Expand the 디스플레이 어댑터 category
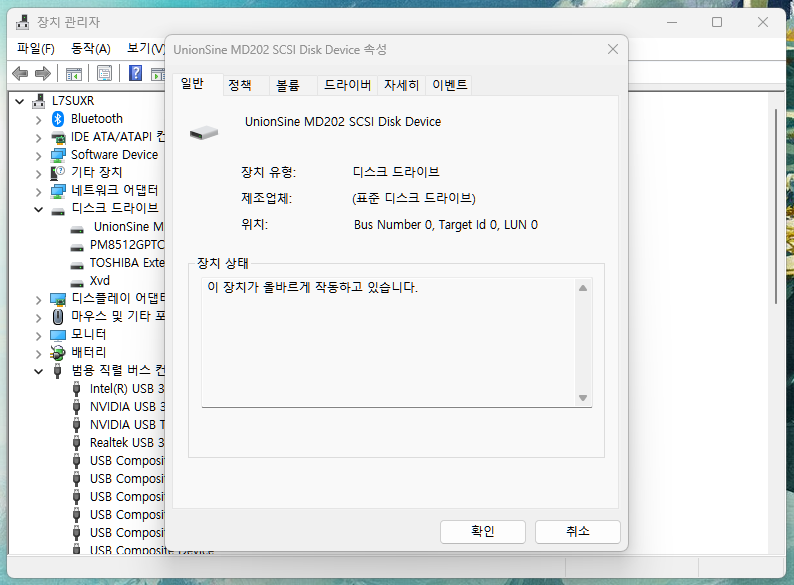The width and height of the screenshot is (794, 585). [38, 300]
